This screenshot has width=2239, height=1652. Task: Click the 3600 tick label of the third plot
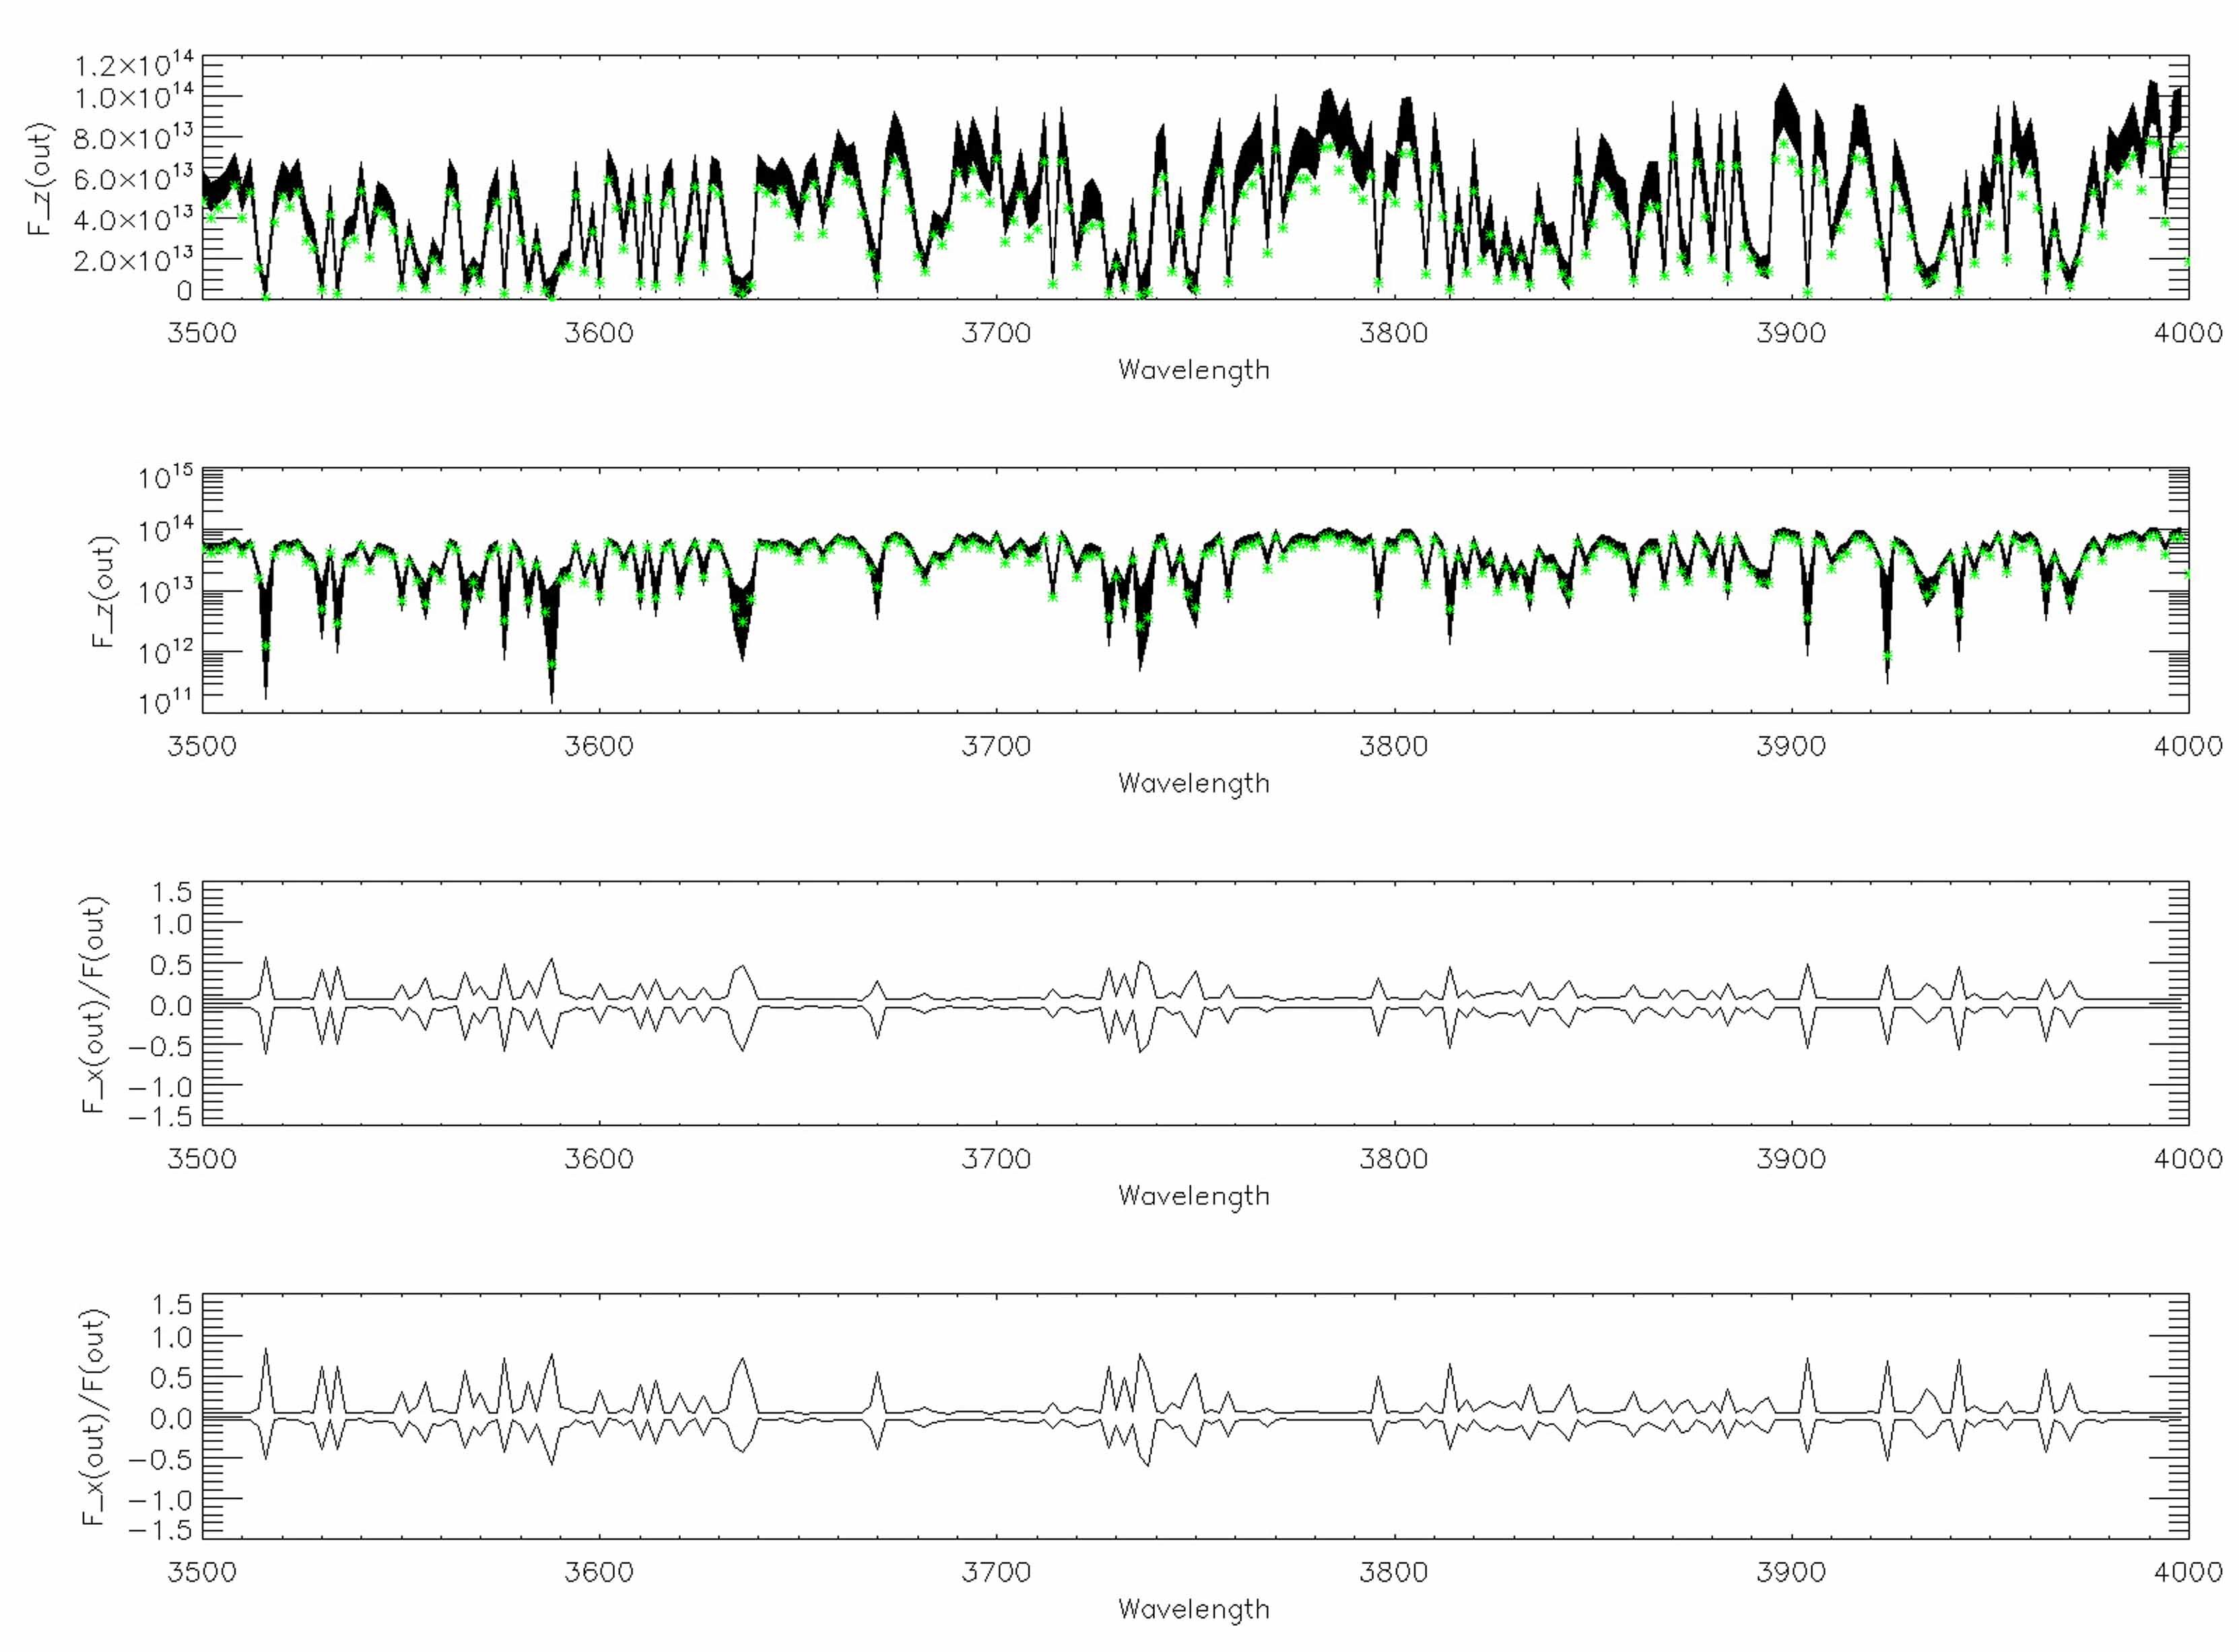point(599,1159)
